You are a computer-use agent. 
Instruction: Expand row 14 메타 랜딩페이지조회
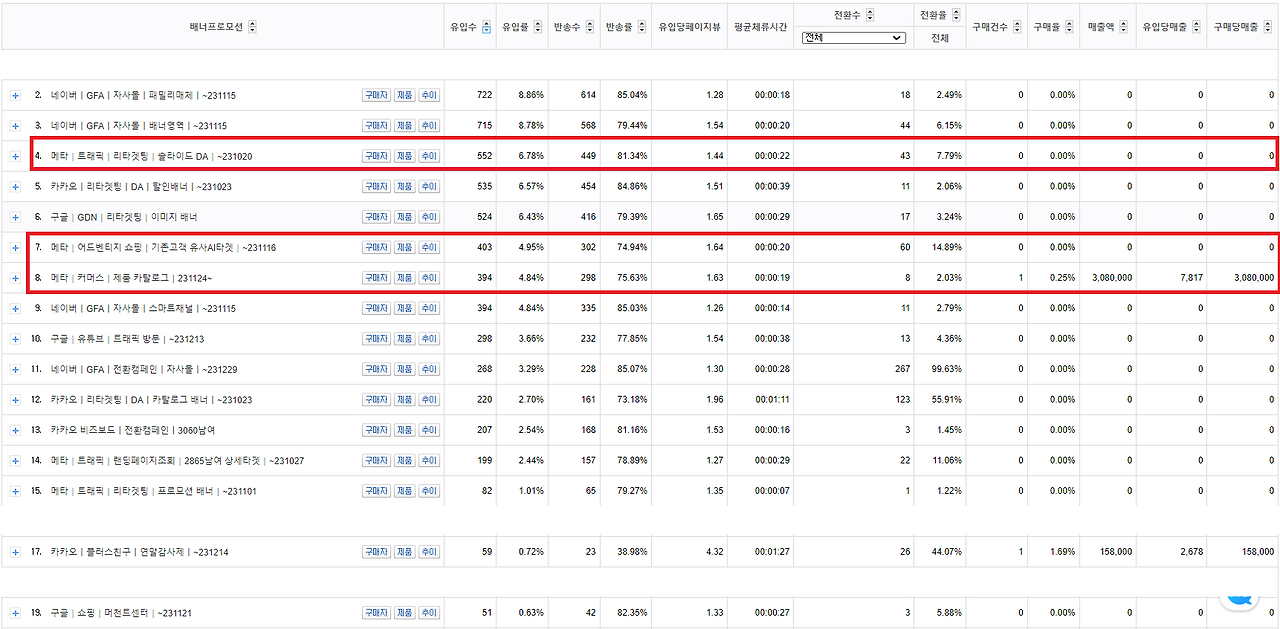(15, 461)
